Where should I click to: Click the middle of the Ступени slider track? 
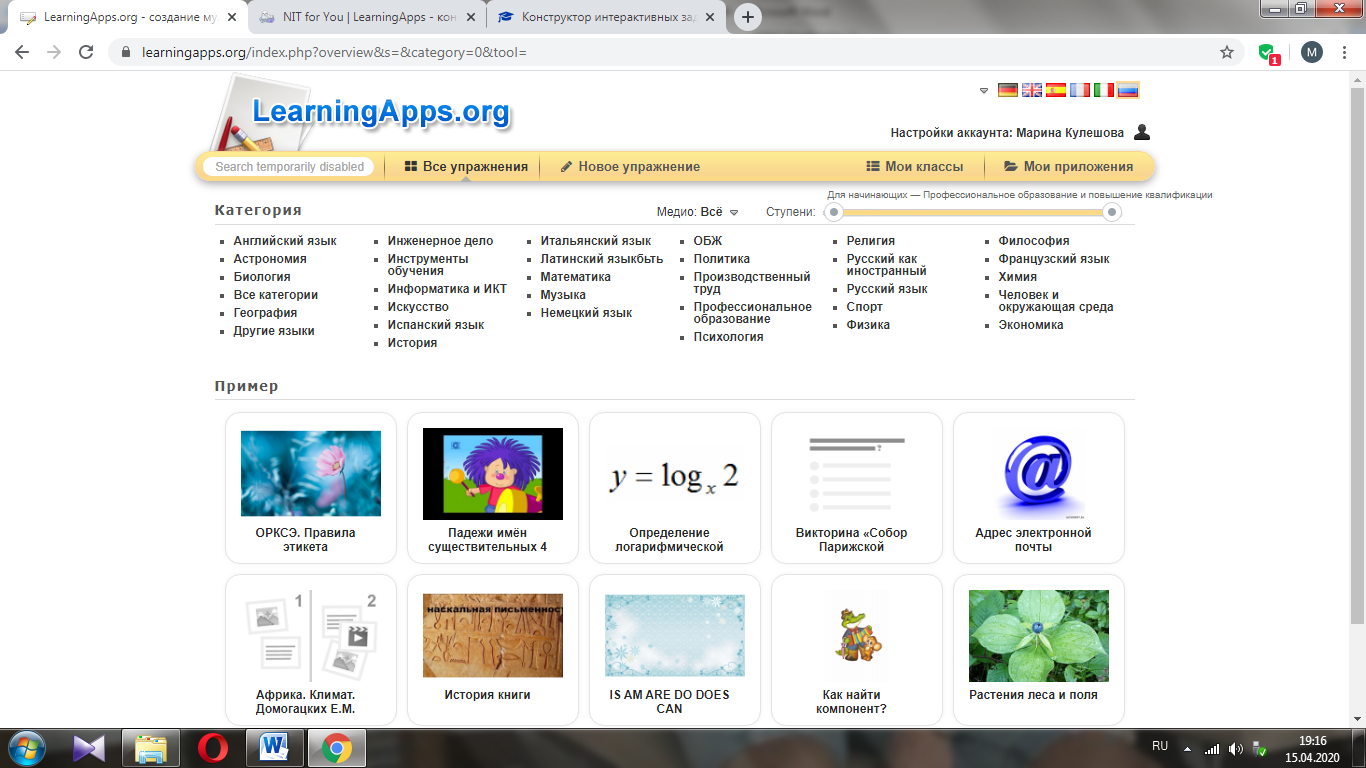[973, 212]
